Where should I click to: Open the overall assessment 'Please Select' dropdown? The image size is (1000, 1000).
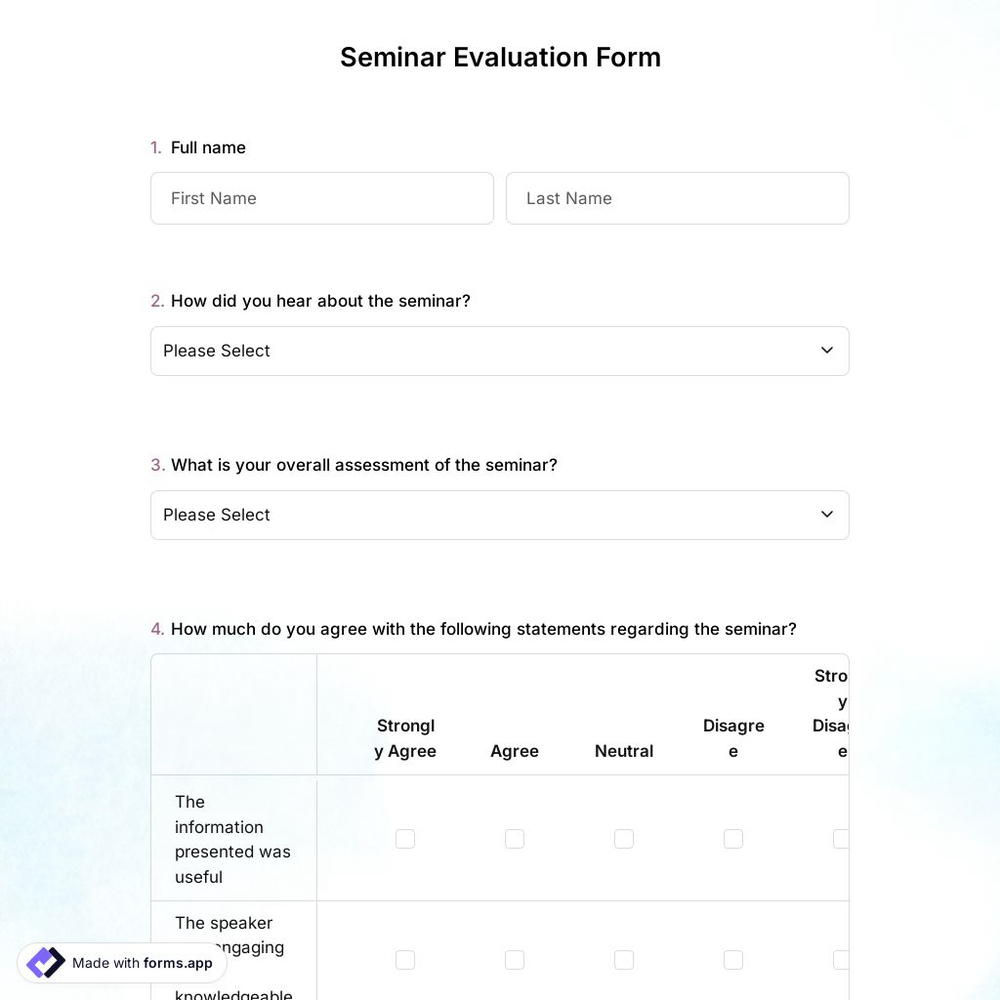pyautogui.click(x=500, y=515)
